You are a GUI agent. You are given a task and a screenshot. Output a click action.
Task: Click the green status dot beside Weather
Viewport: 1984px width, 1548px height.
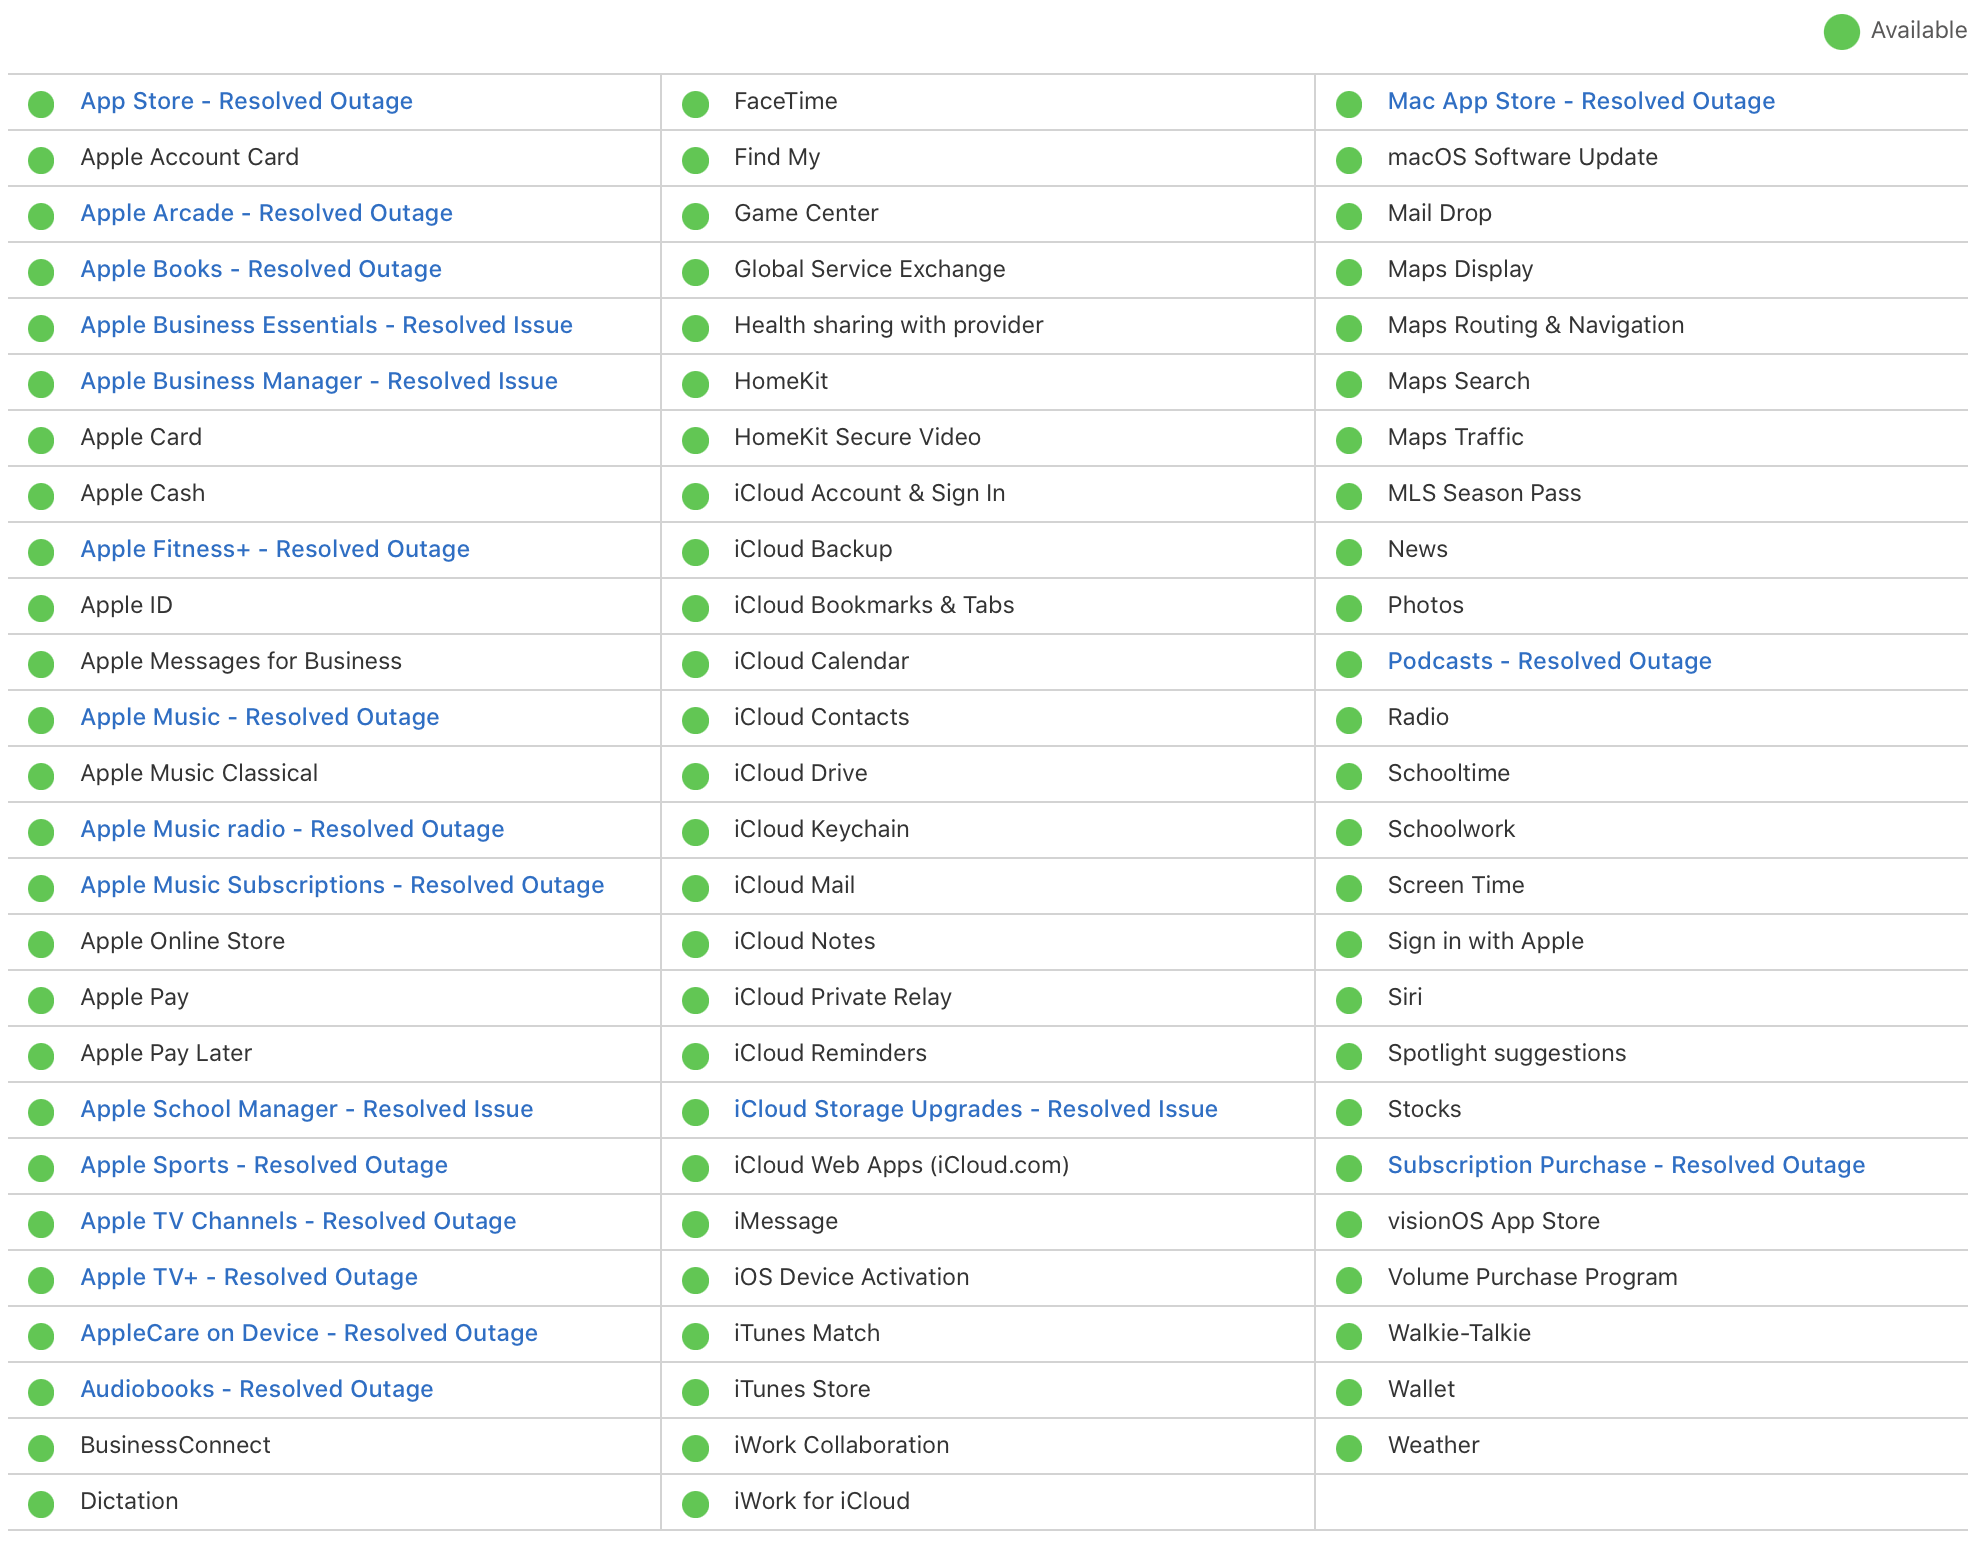tap(1349, 1448)
